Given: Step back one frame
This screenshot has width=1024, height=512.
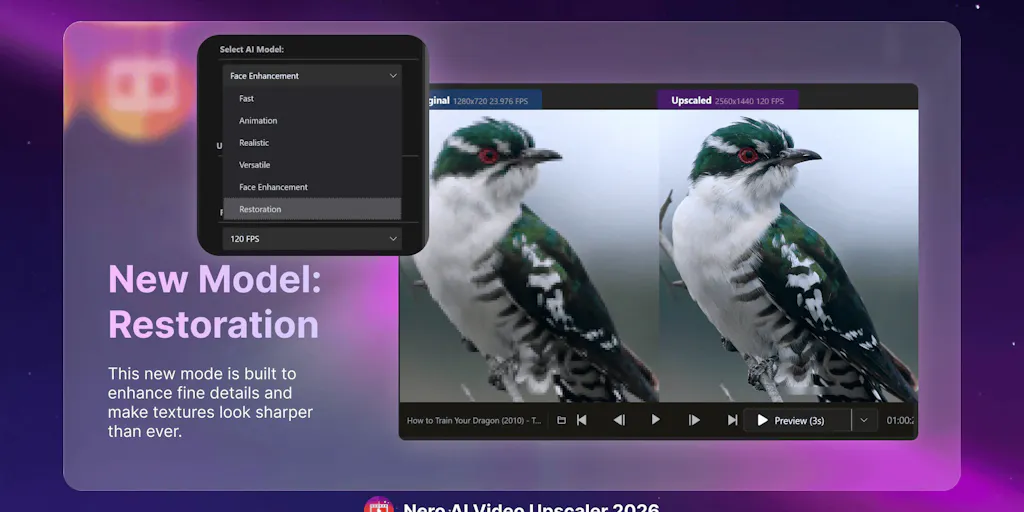Looking at the screenshot, I should (x=619, y=420).
